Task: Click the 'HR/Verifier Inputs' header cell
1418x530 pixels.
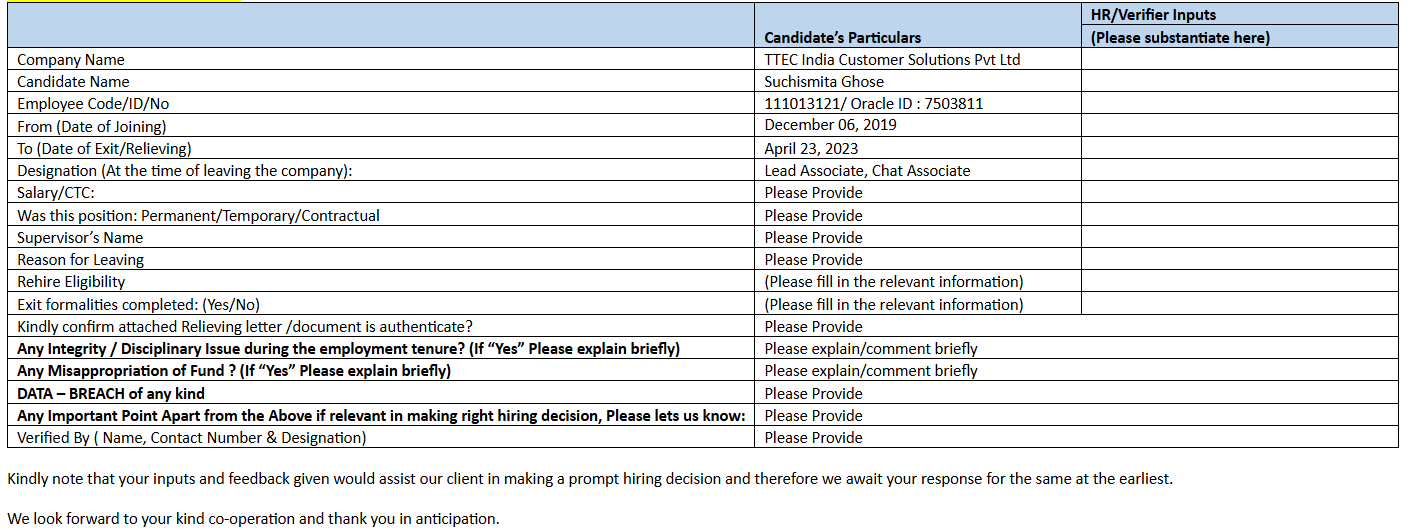Action: [x=1153, y=15]
